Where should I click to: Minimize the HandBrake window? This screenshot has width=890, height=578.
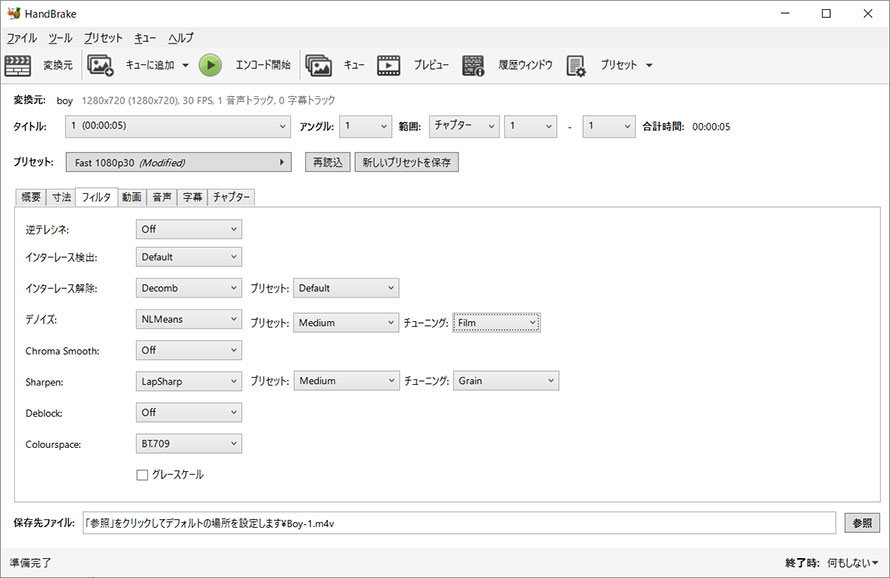[785, 13]
